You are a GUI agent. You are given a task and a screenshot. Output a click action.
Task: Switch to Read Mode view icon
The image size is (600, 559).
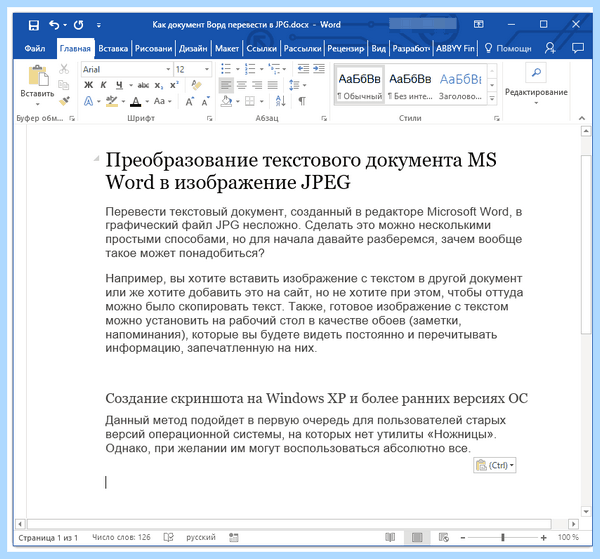pos(390,538)
